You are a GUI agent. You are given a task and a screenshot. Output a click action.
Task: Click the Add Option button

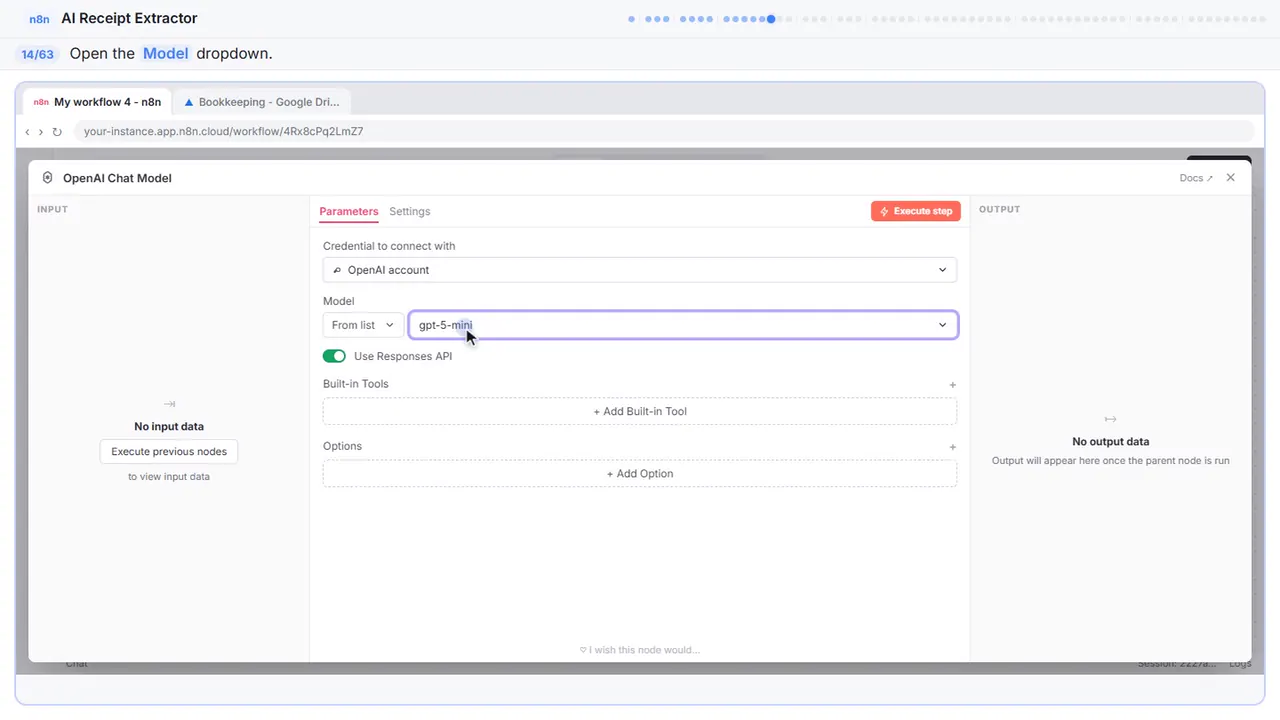[x=640, y=474]
